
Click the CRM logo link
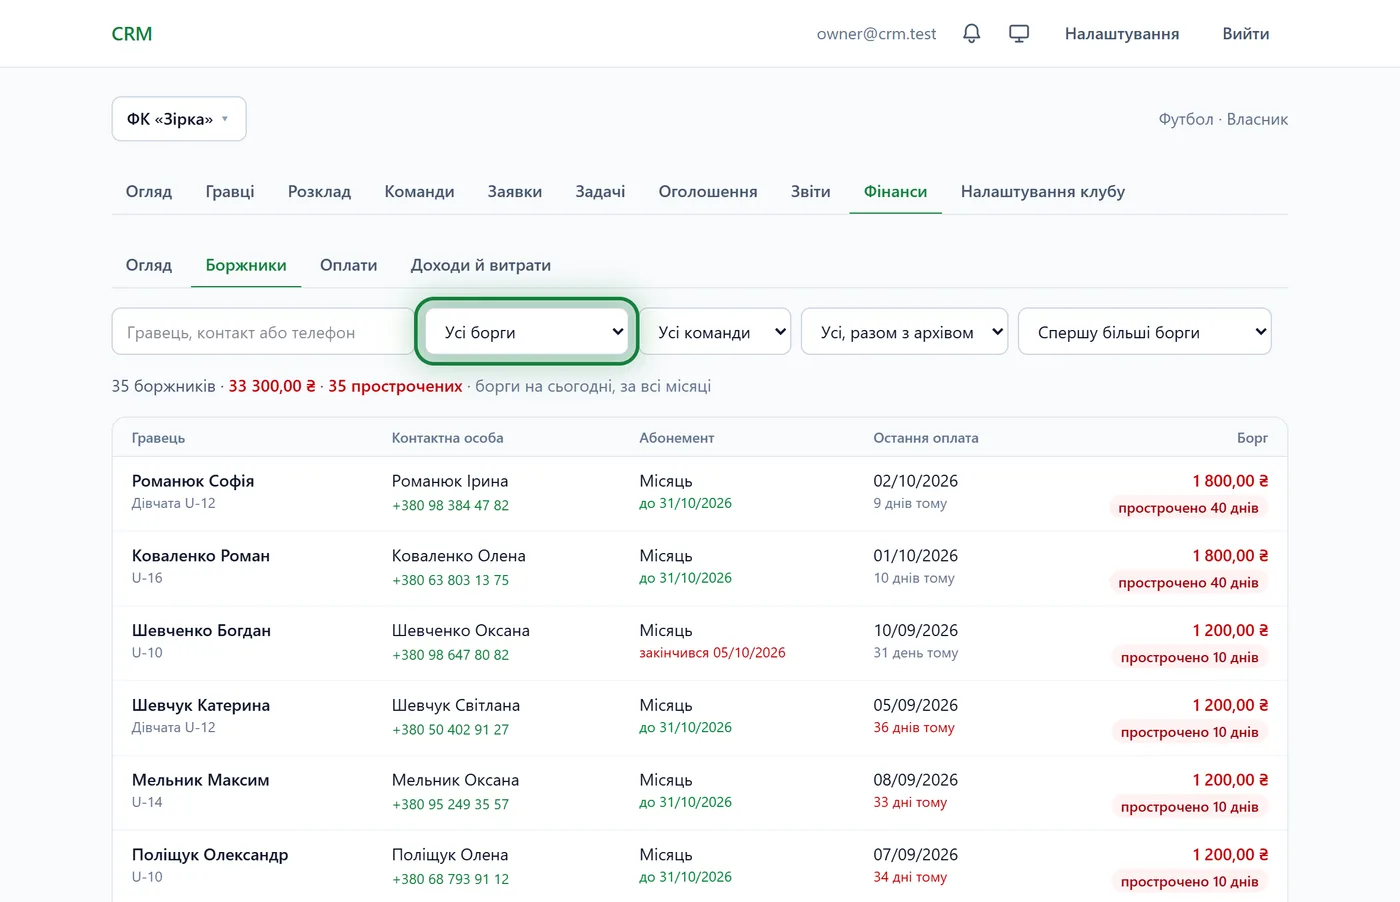(x=132, y=34)
